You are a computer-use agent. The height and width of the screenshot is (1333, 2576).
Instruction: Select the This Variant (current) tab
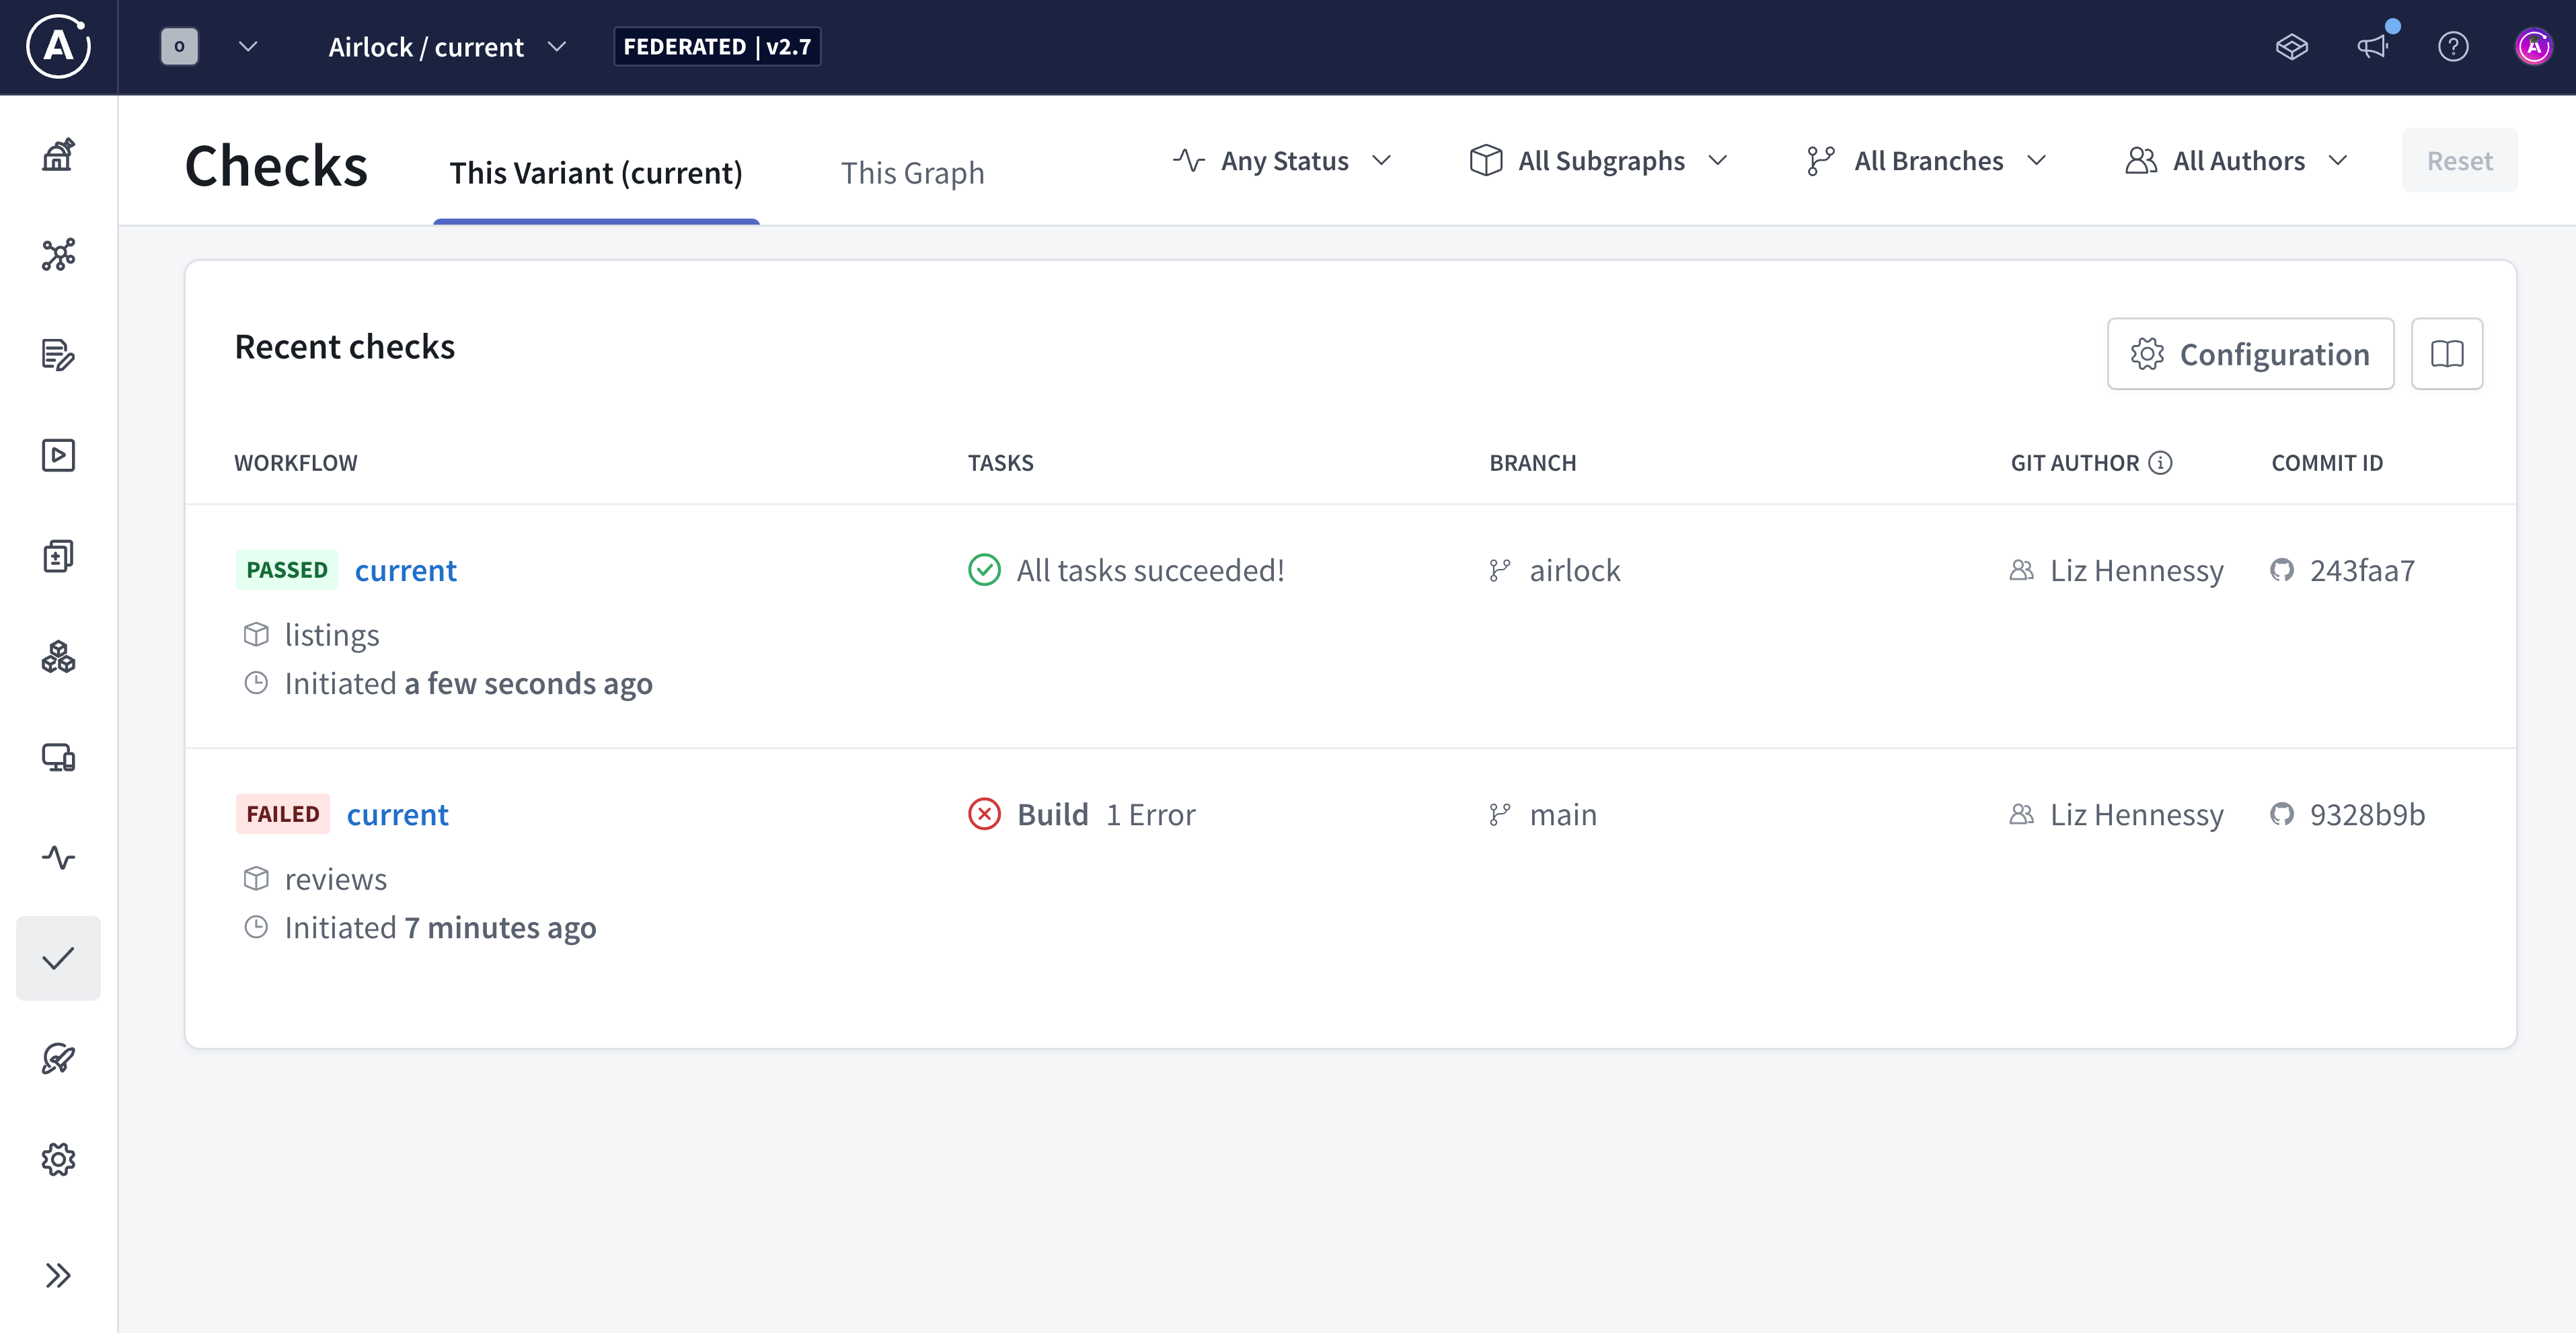point(596,172)
